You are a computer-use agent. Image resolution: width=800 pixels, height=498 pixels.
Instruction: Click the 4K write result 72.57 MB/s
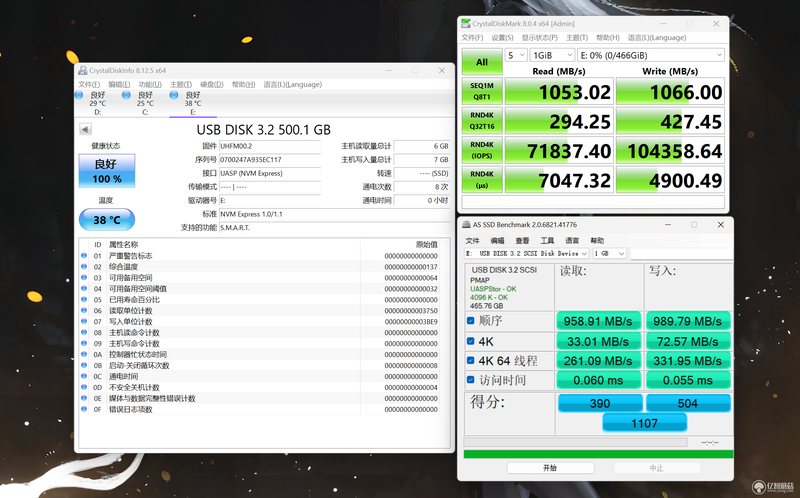(688, 341)
